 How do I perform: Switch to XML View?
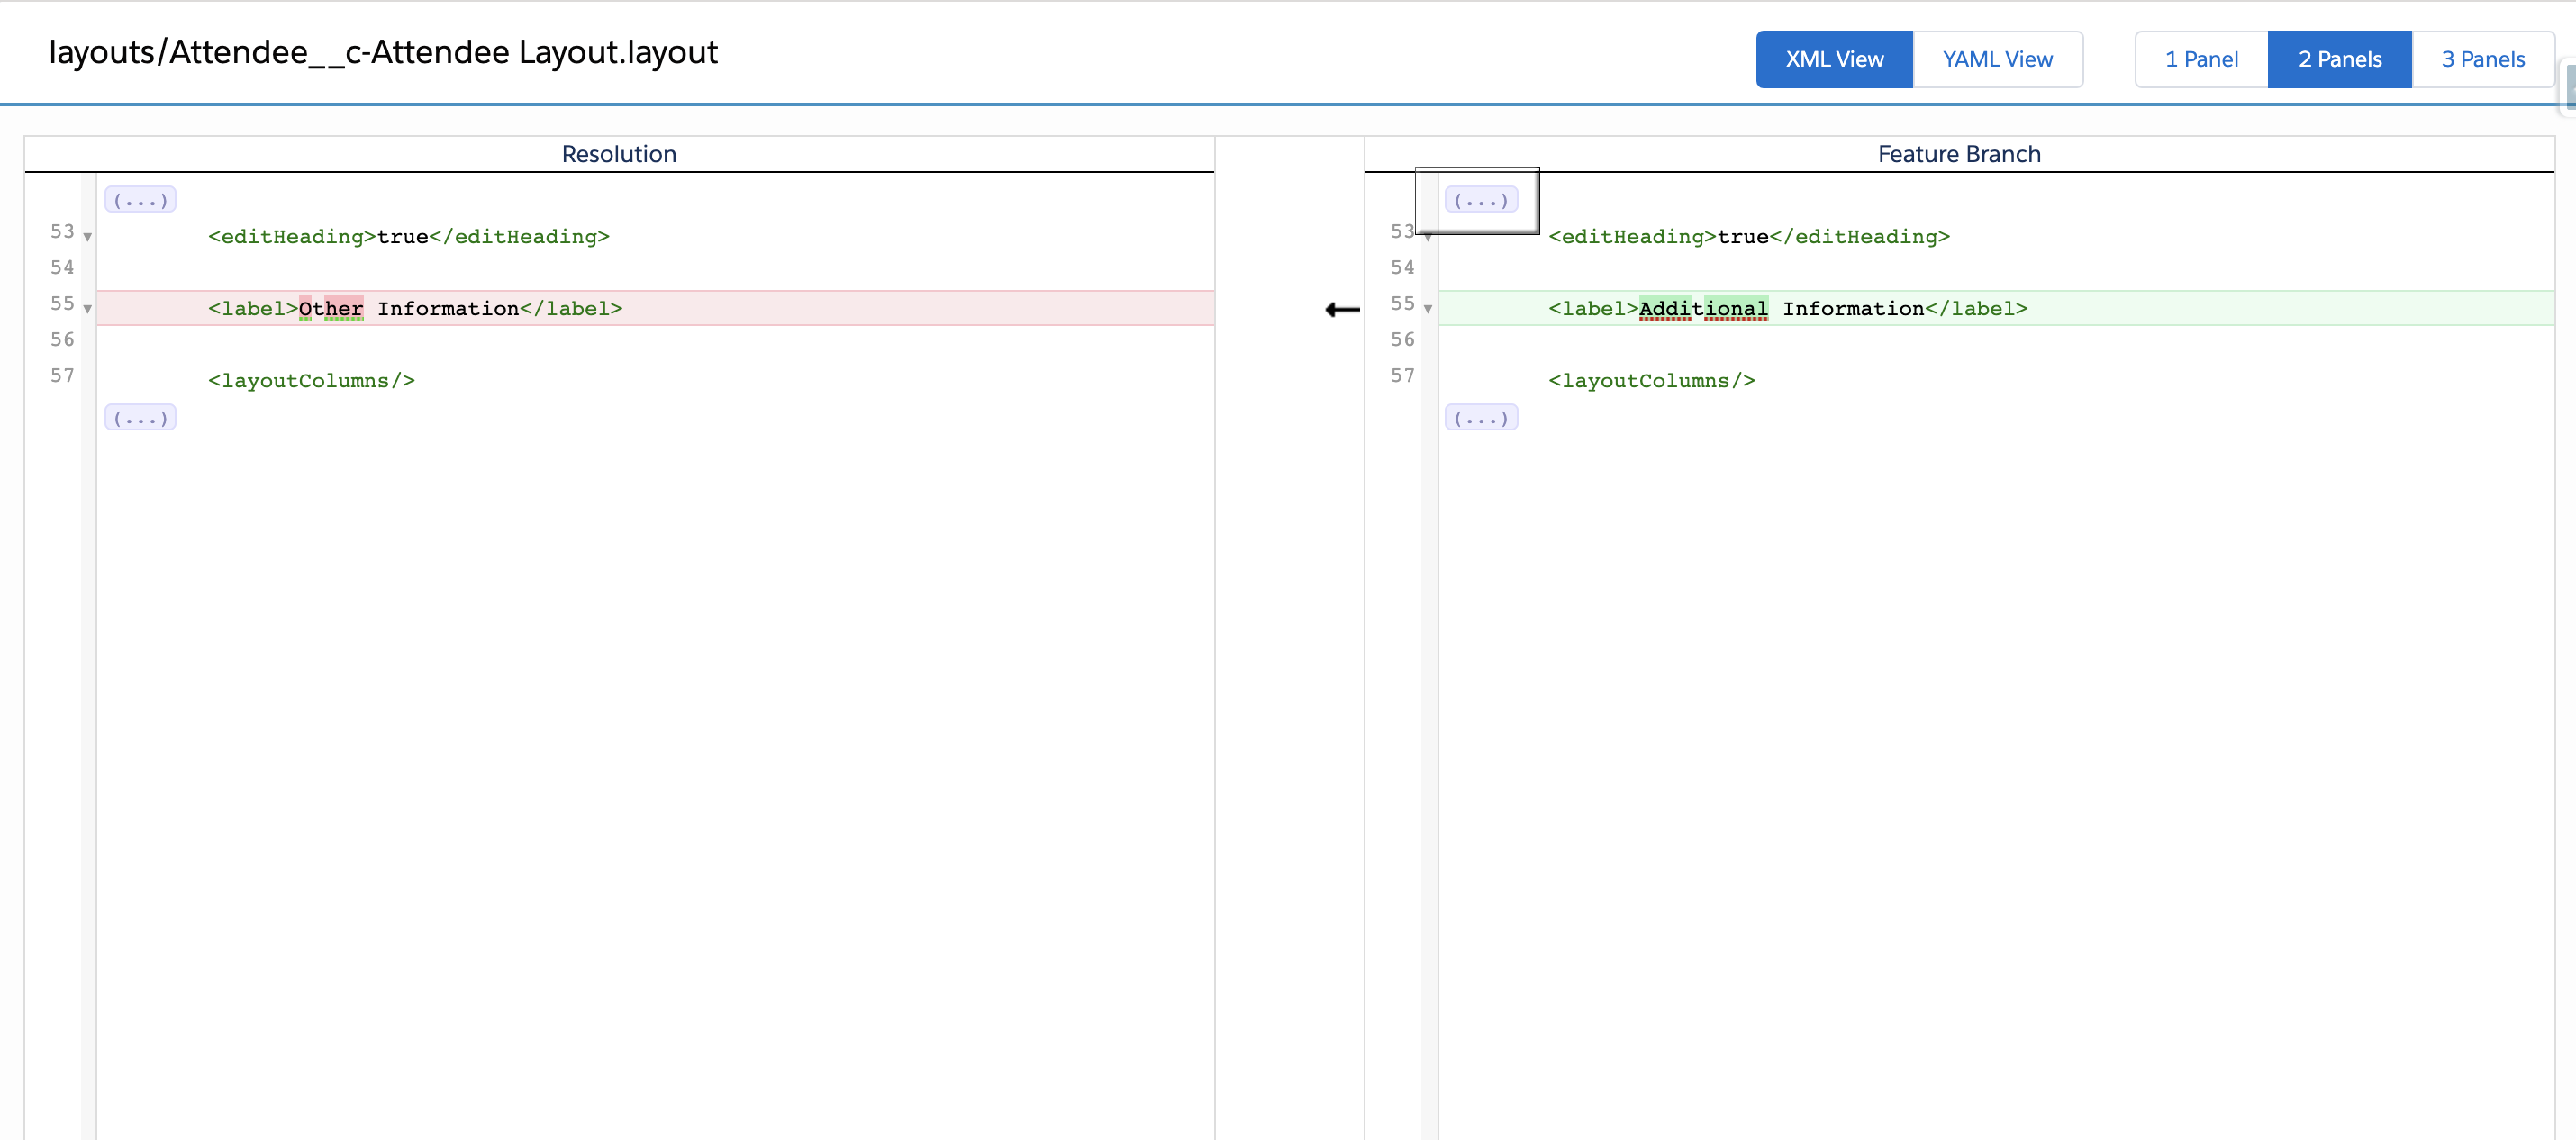[1834, 60]
